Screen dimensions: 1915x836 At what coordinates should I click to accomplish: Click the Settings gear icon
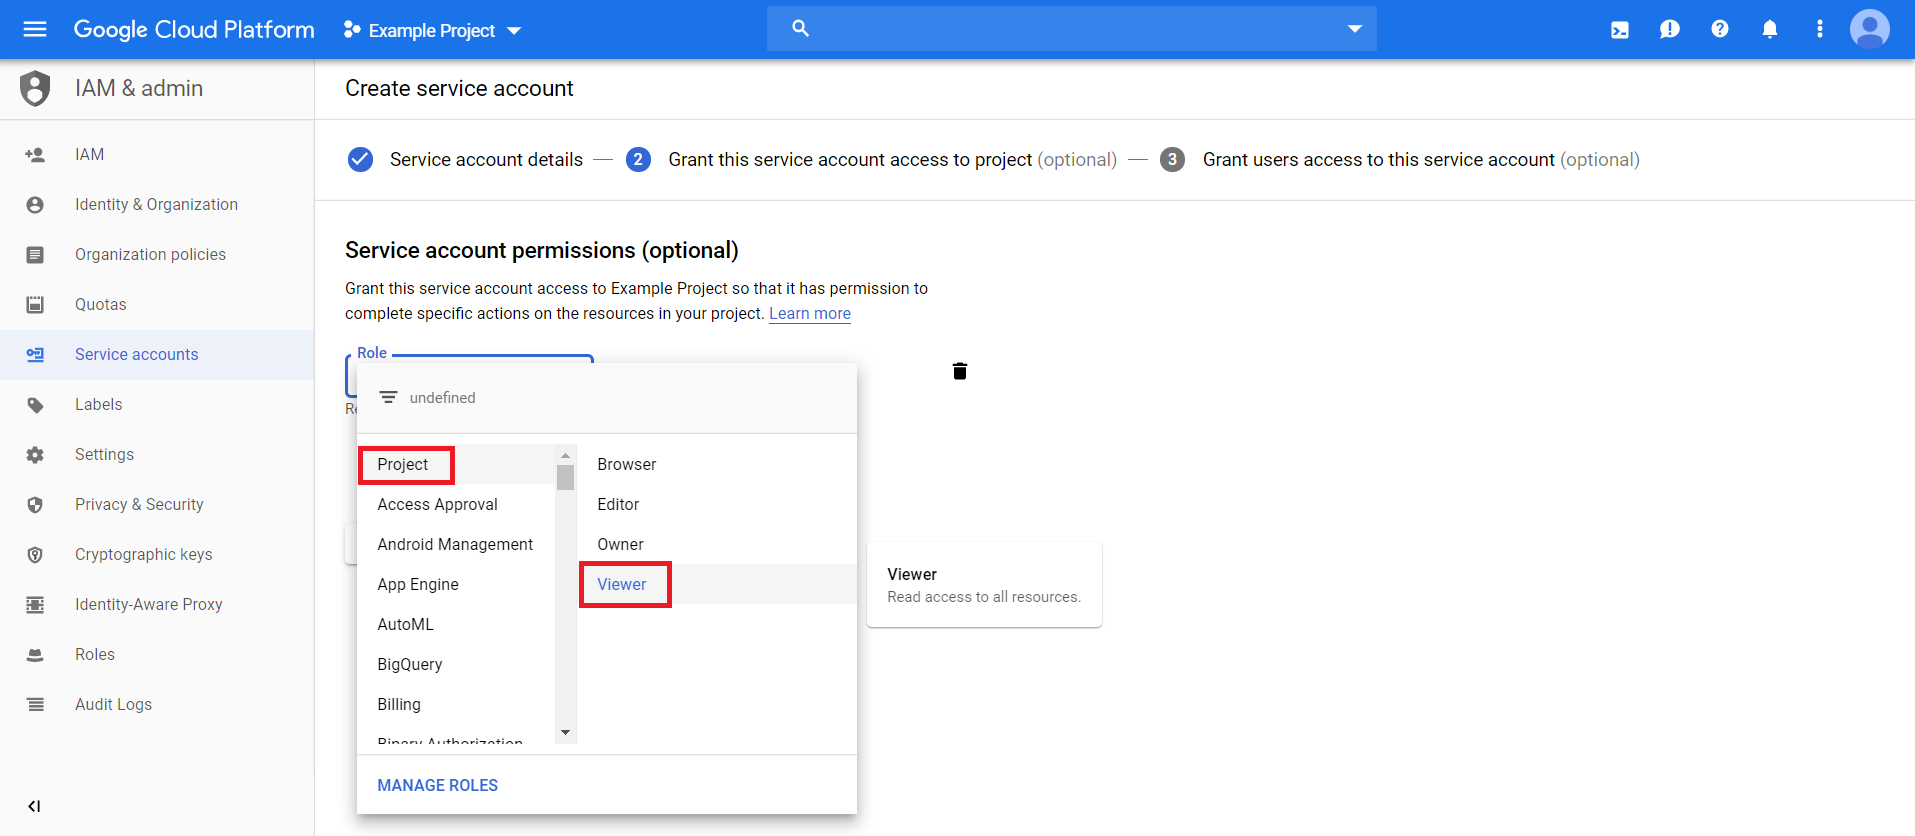(35, 455)
